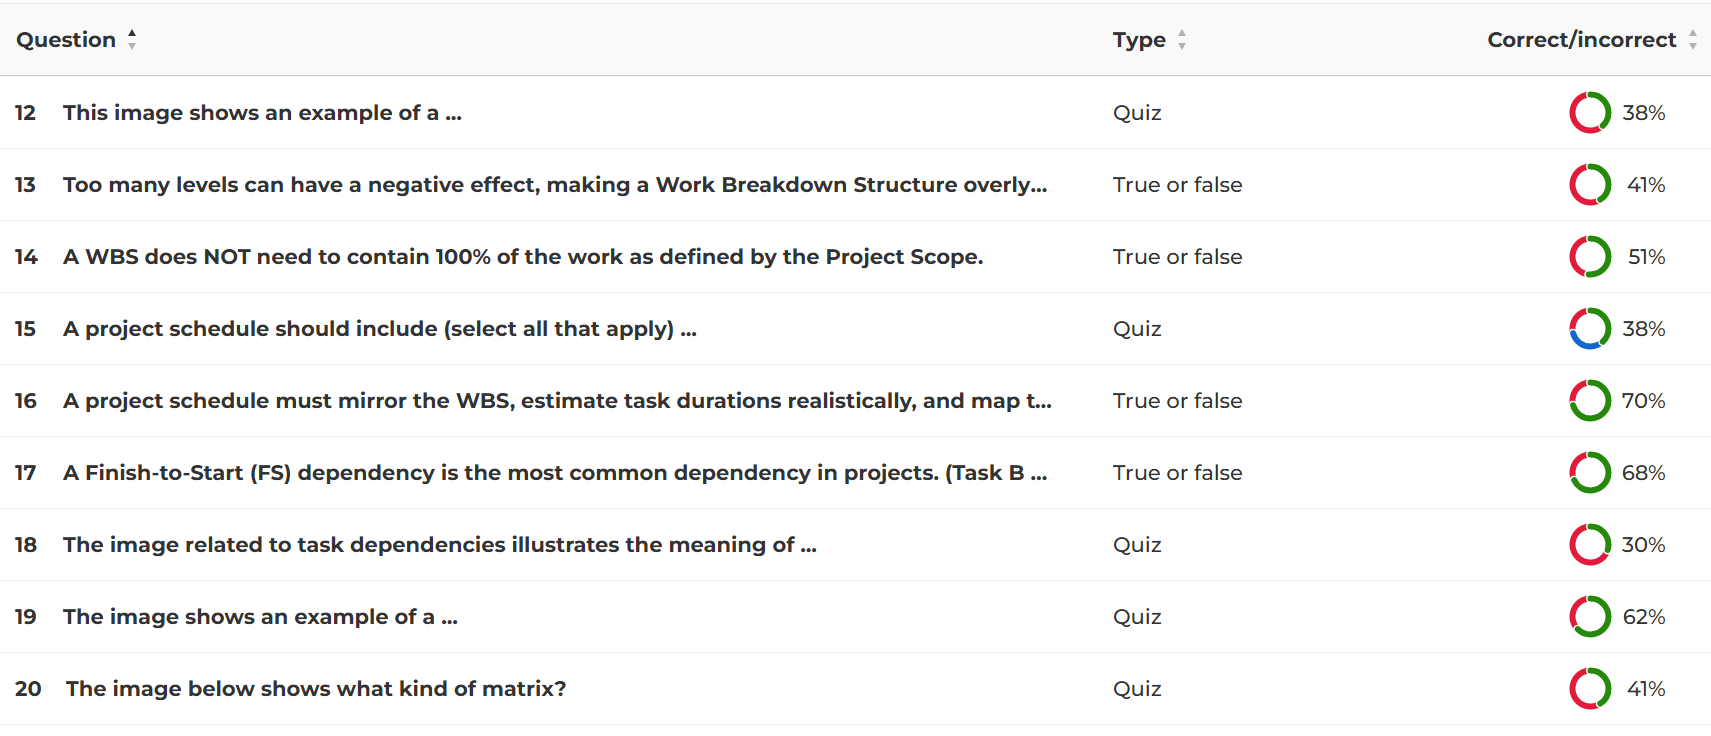
Task: Click the 41% donut chart for question 20
Action: [1590, 689]
